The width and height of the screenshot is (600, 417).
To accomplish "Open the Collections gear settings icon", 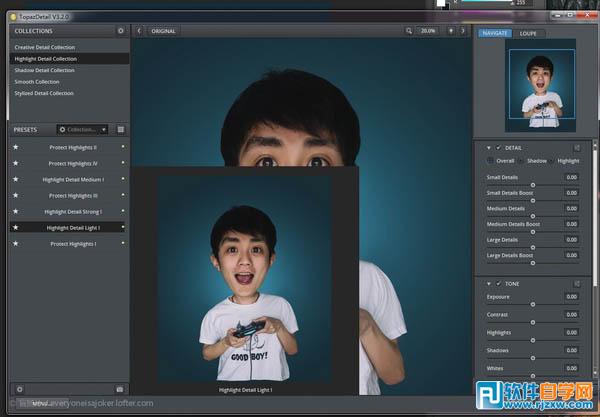I will coord(121,31).
